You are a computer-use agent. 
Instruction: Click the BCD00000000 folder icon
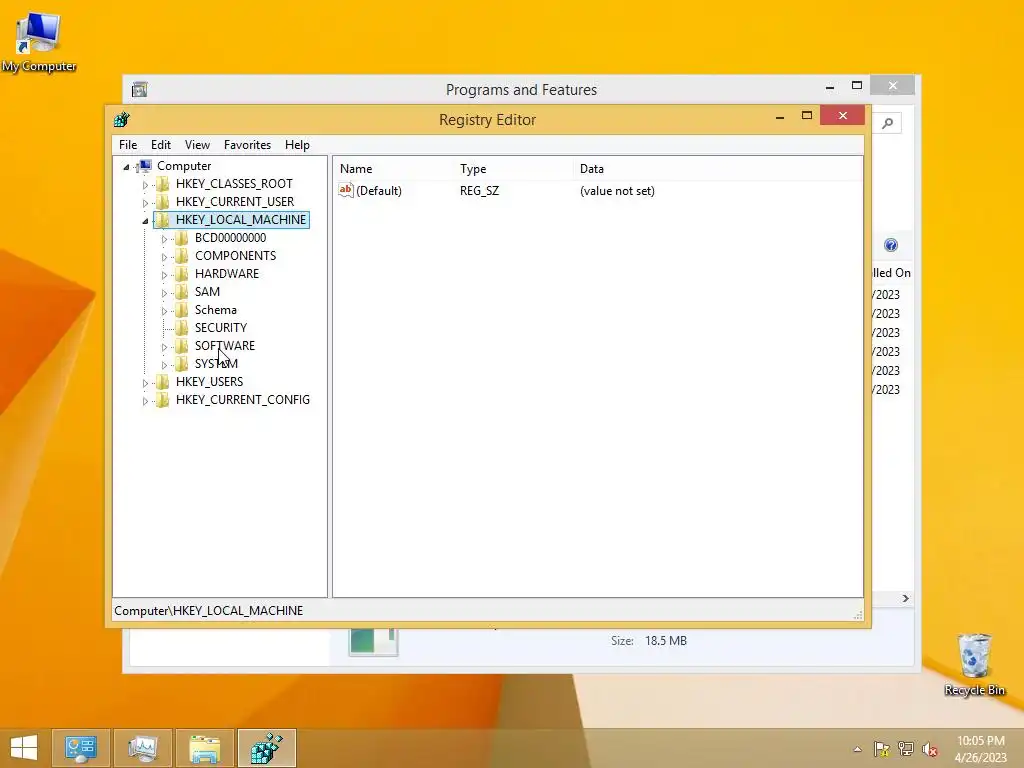pos(182,238)
